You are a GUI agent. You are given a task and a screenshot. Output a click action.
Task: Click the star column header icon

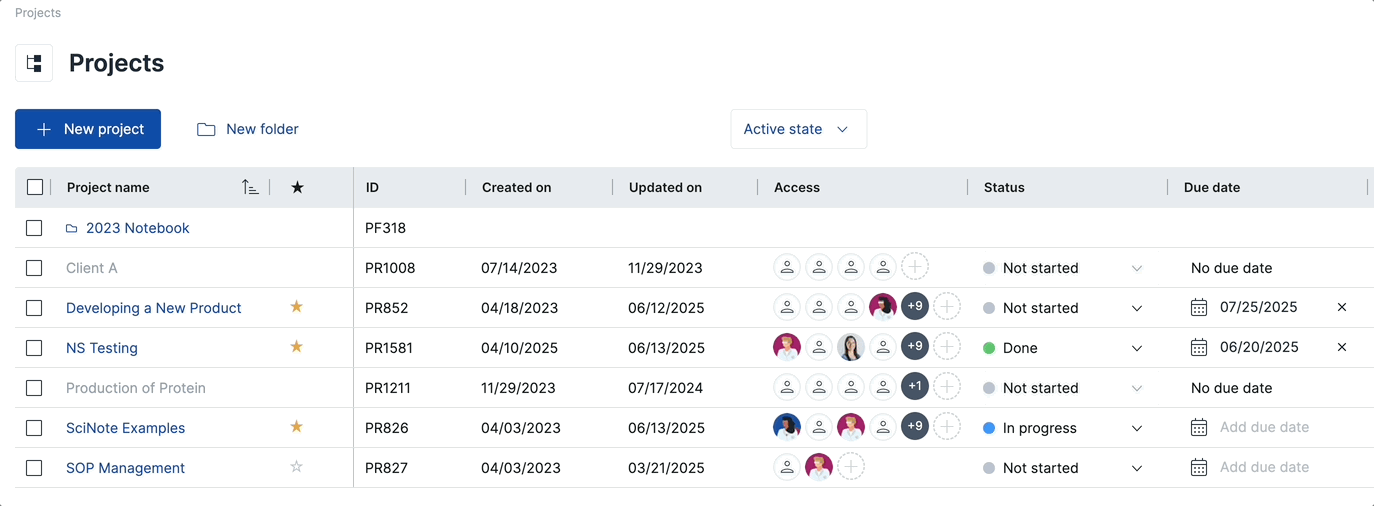(297, 187)
